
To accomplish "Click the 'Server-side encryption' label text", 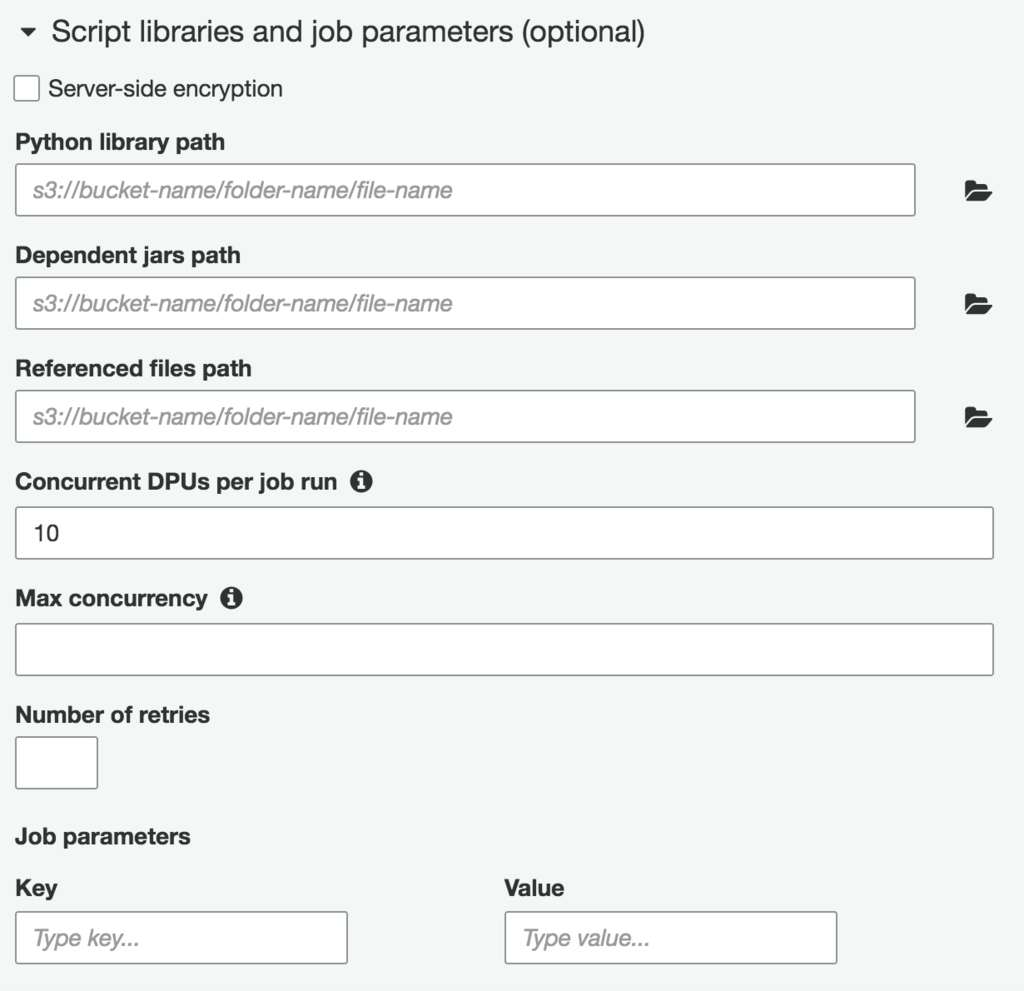I will pos(165,89).
